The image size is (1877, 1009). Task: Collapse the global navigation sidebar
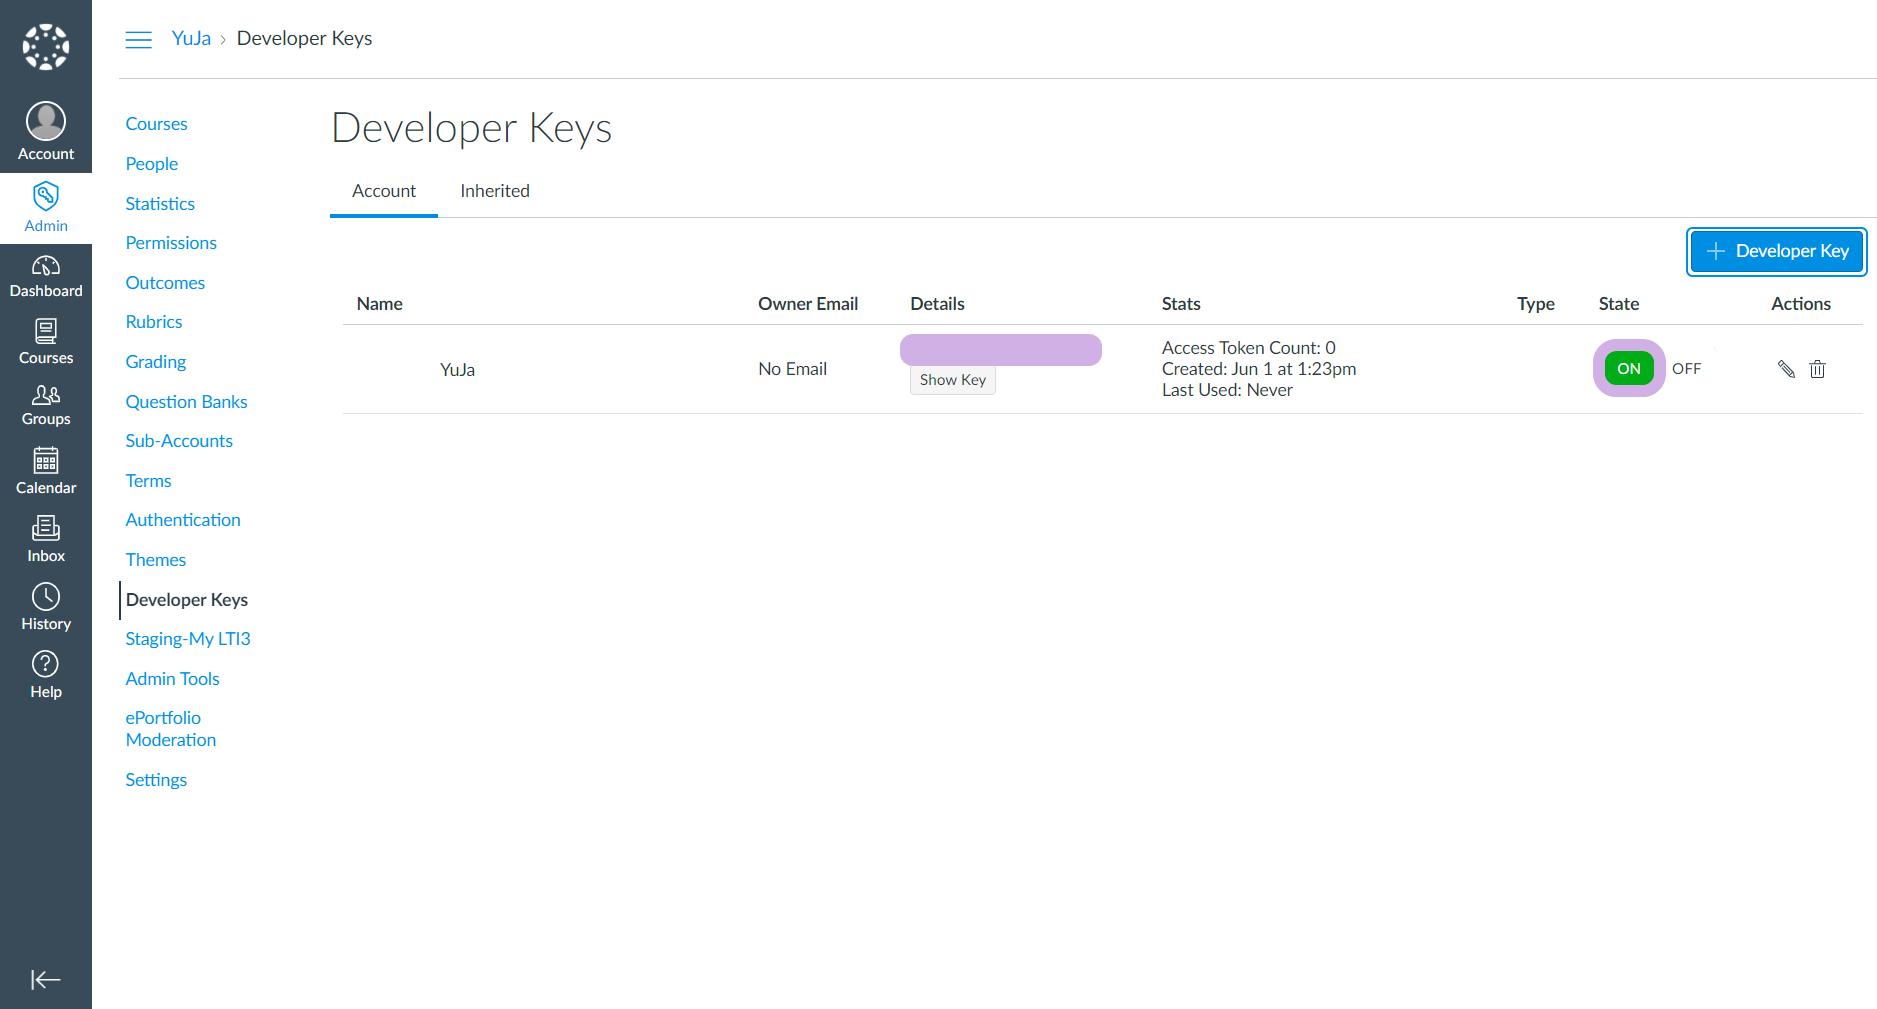click(x=46, y=979)
